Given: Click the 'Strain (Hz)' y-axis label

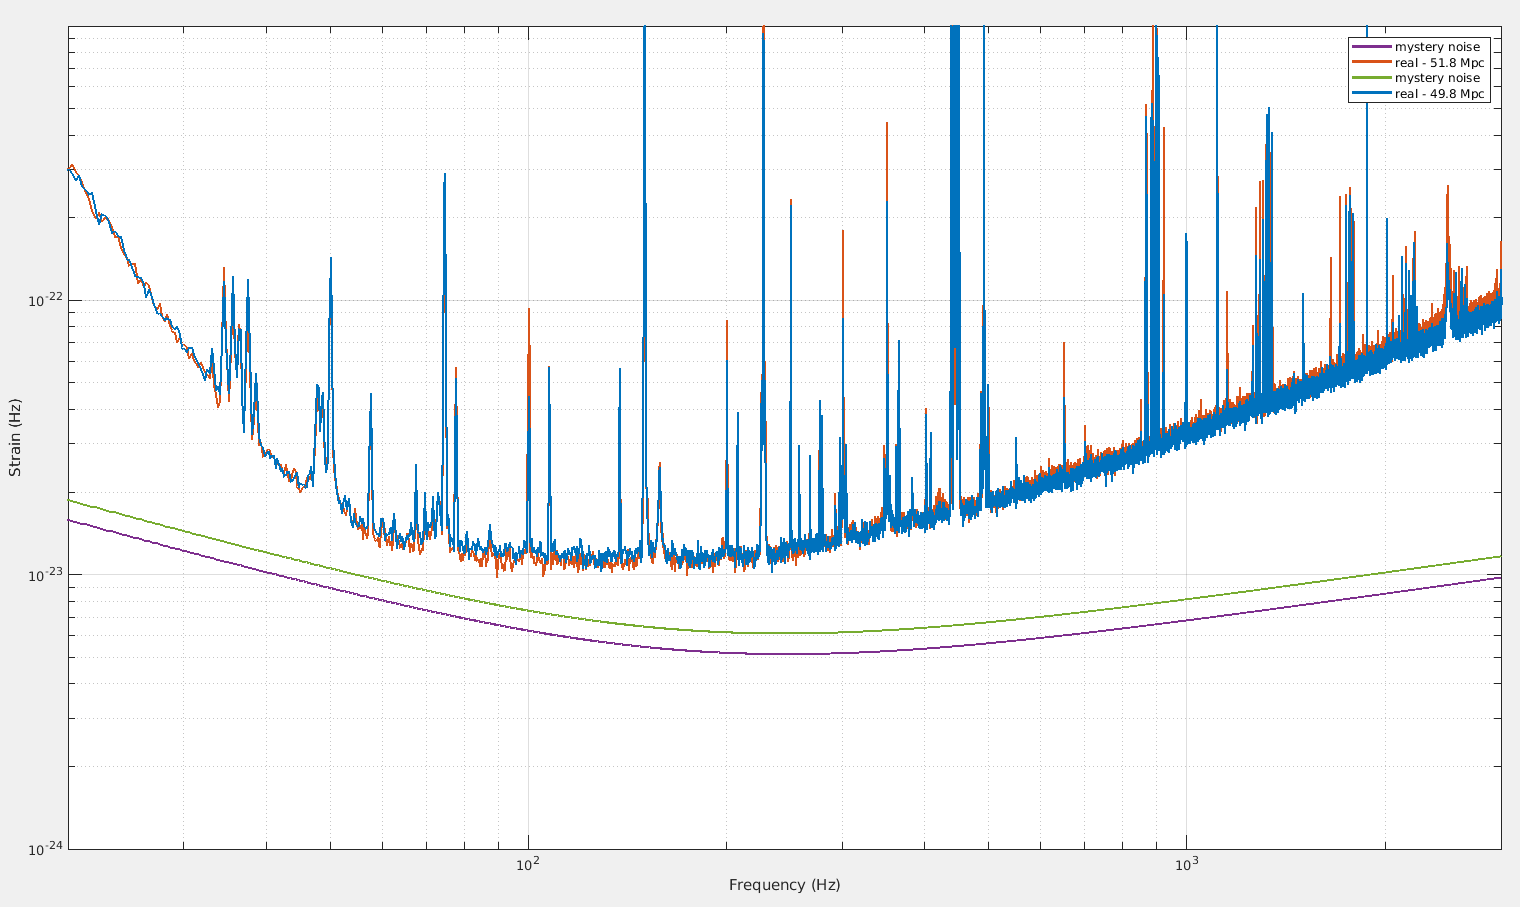Looking at the screenshot, I should tap(15, 437).
